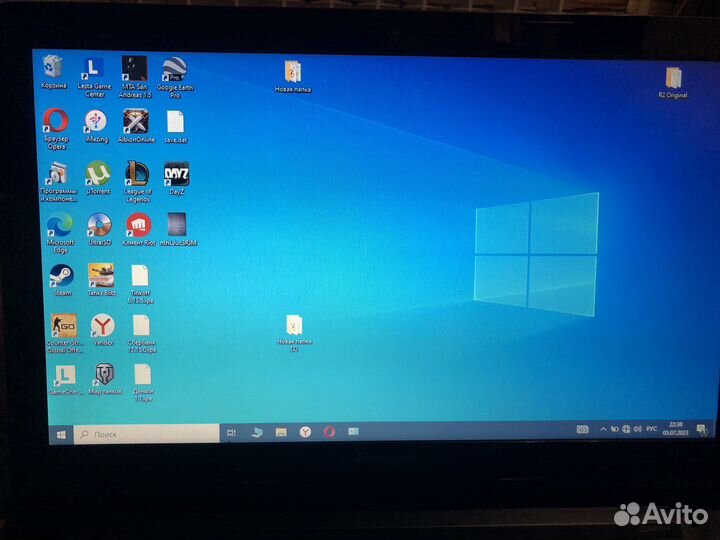This screenshot has width=720, height=540.
Task: Switch input language via РУС indicator
Action: coord(651,429)
